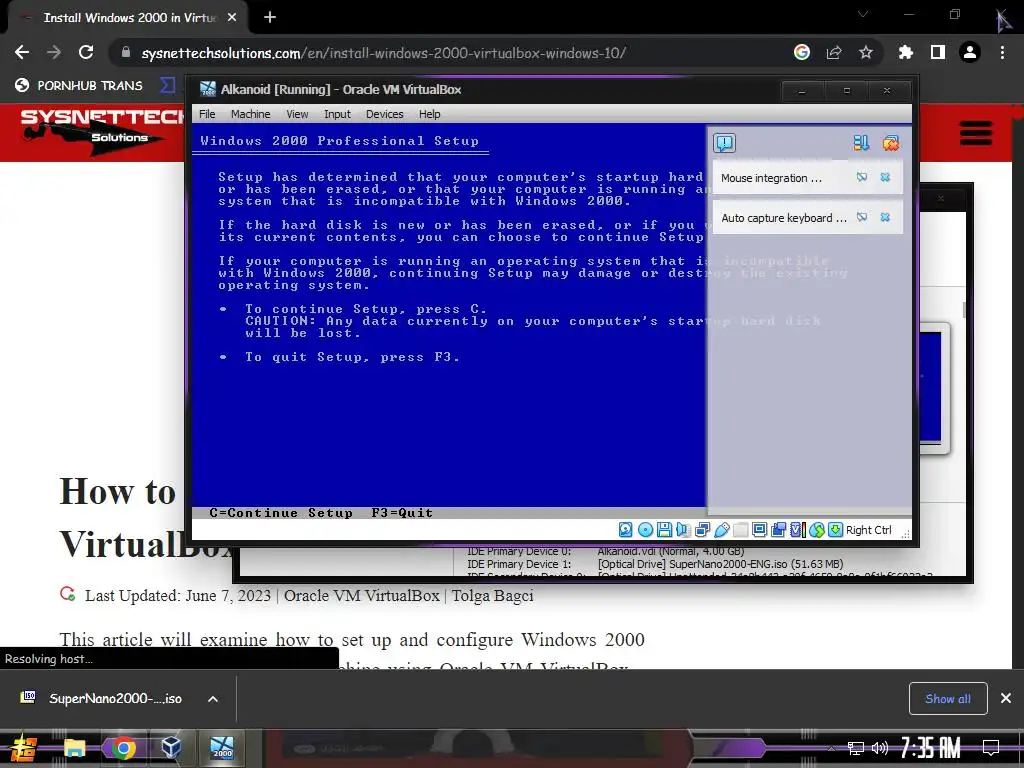The height and width of the screenshot is (768, 1024).
Task: Click the Google icon in the address bar
Action: [x=802, y=52]
